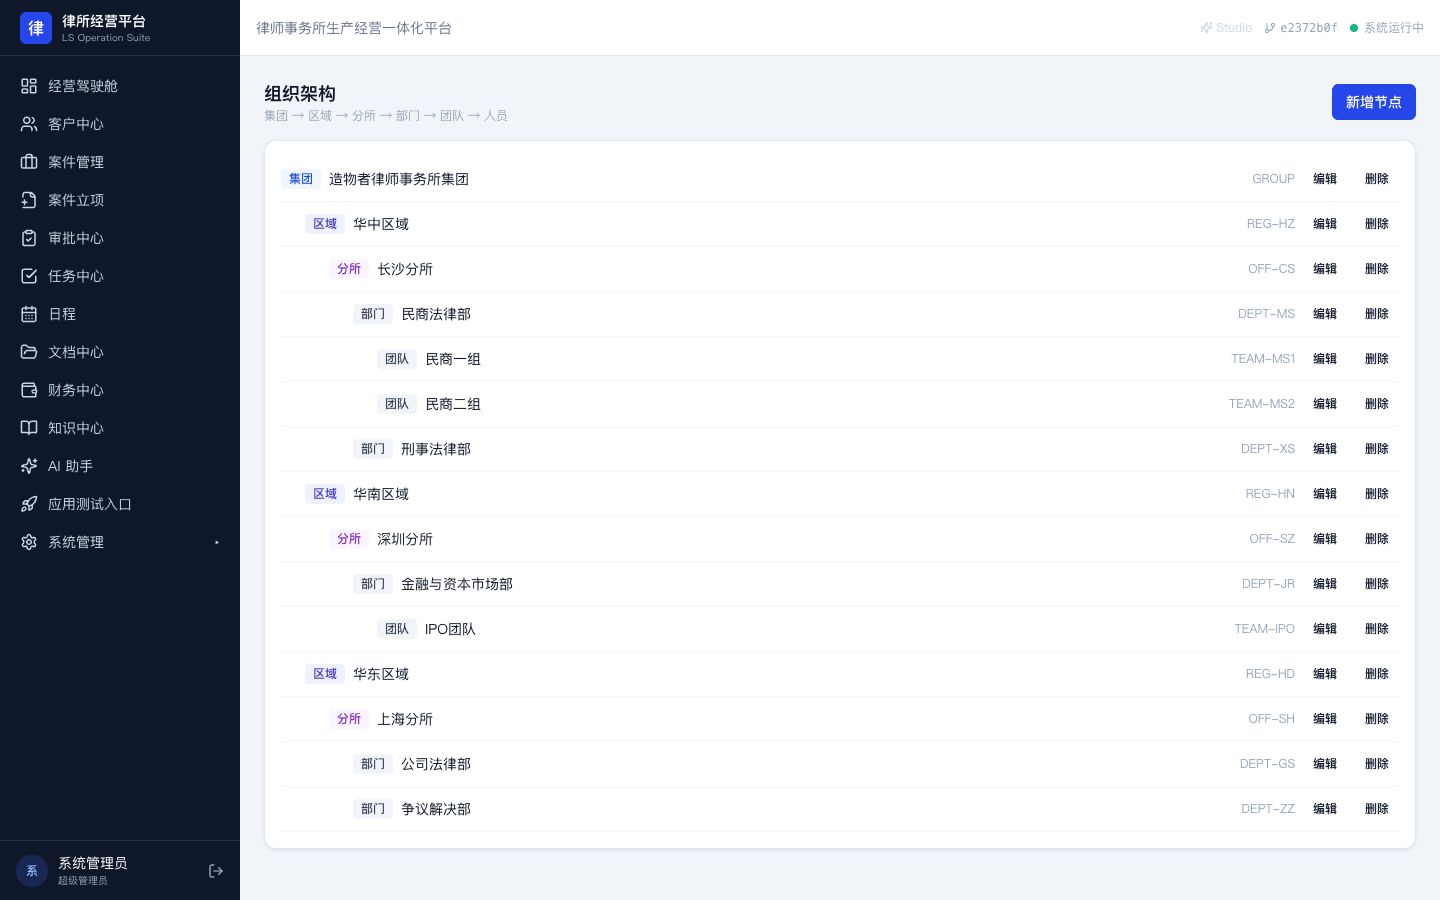Edit the IPO团队 row

click(1325, 629)
